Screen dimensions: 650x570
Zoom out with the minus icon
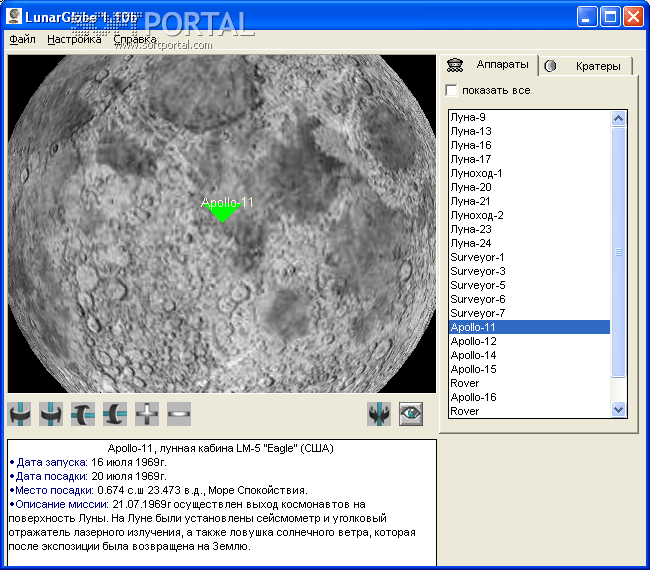179,413
